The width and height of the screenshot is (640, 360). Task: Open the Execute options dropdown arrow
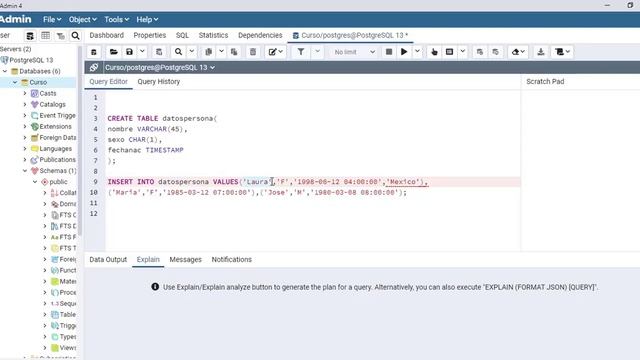417,51
